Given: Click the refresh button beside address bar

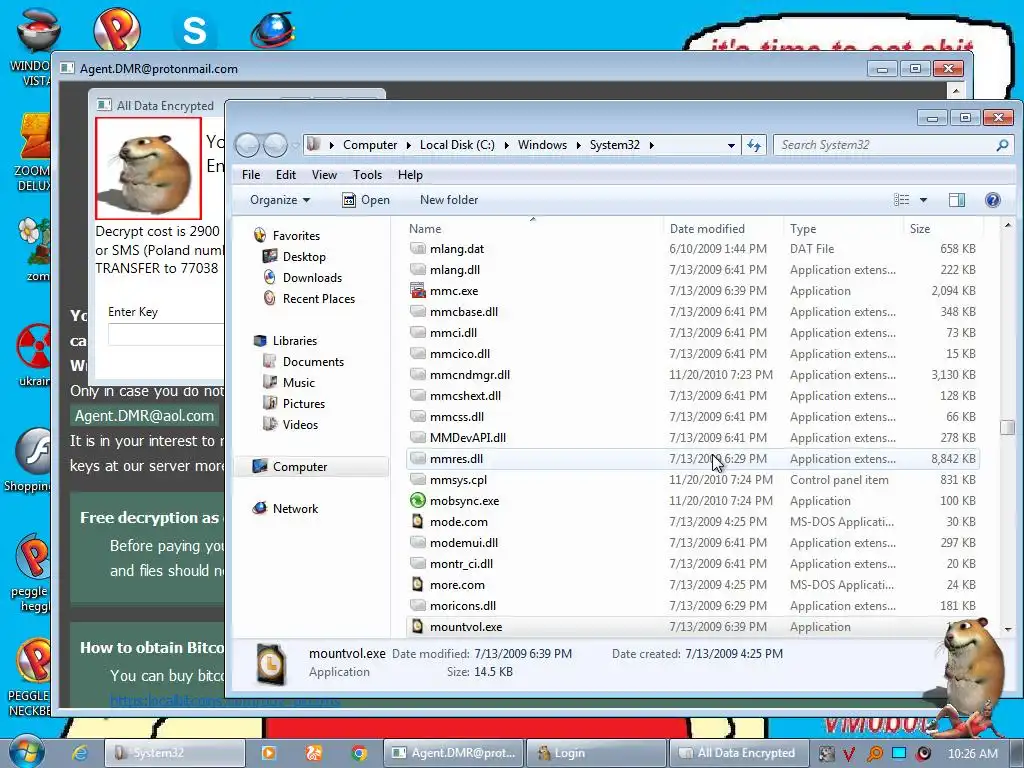Looking at the screenshot, I should [754, 145].
